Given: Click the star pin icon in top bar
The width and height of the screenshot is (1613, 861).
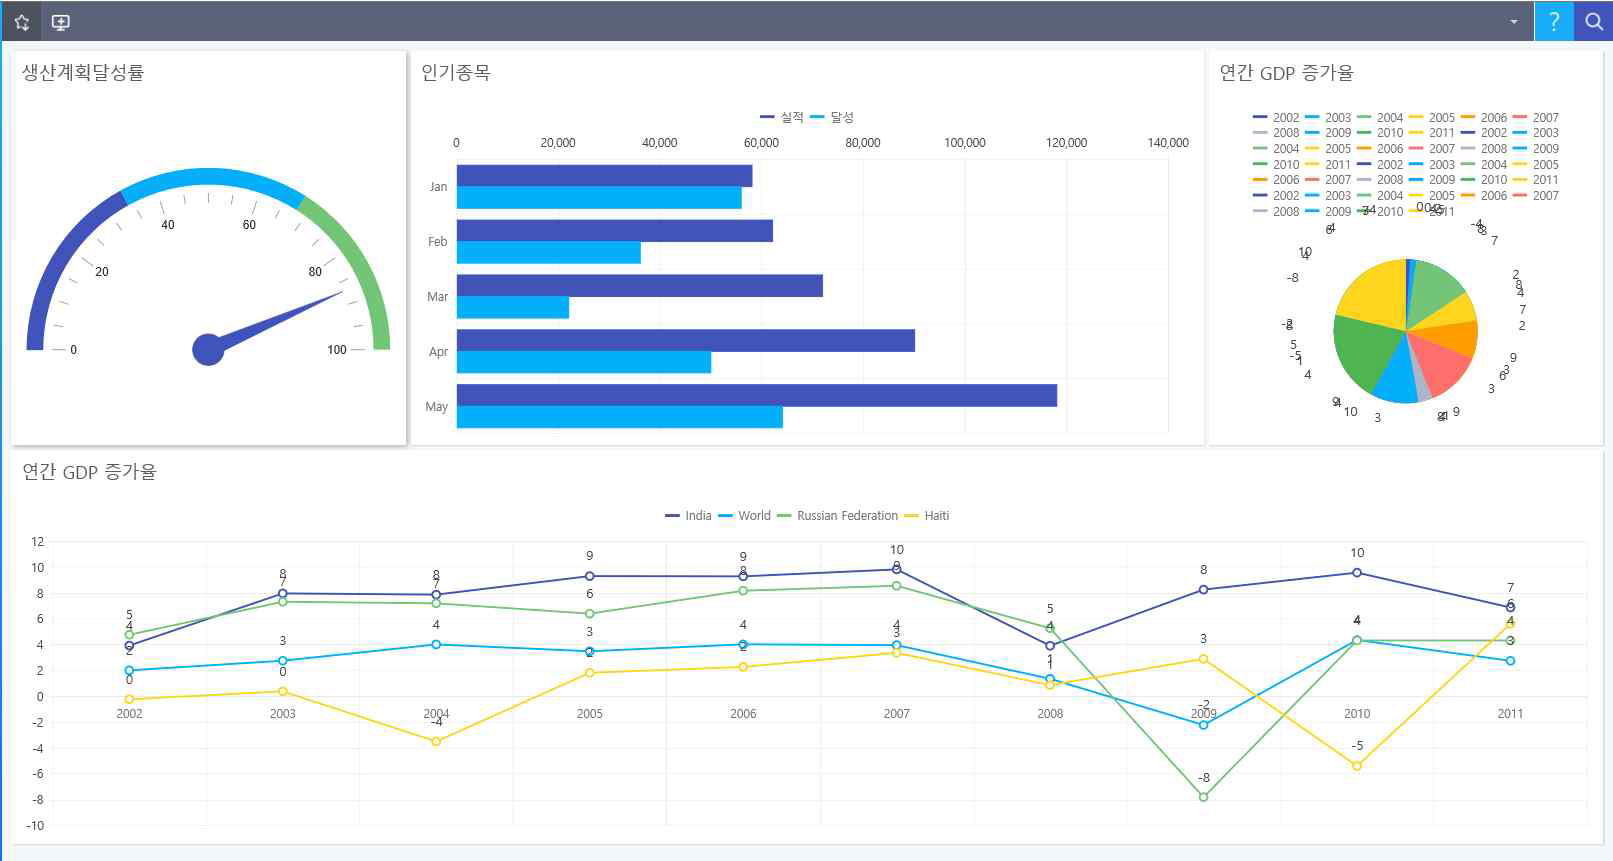Looking at the screenshot, I should tap(22, 22).
